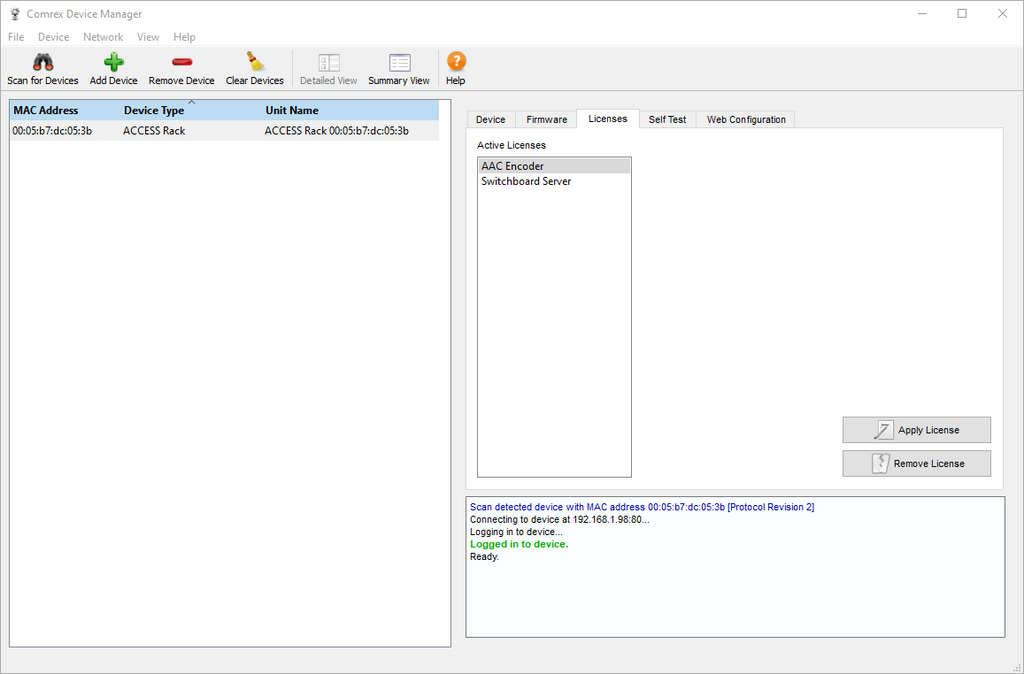Click the Remove Device red minus icon
Image resolution: width=1024 pixels, height=674 pixels.
[181, 63]
